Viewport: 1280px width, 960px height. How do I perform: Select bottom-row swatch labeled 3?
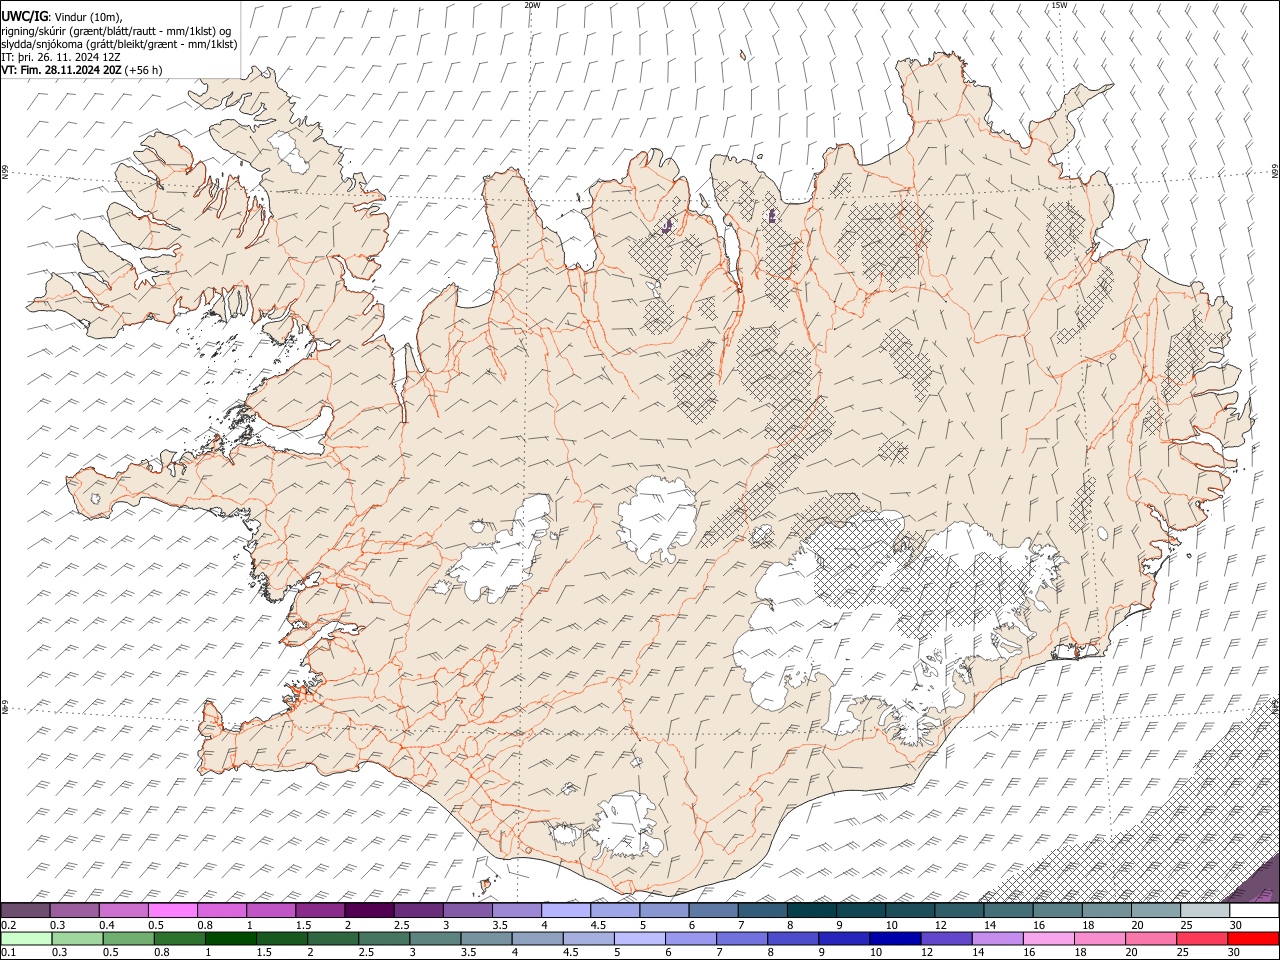click(x=435, y=938)
